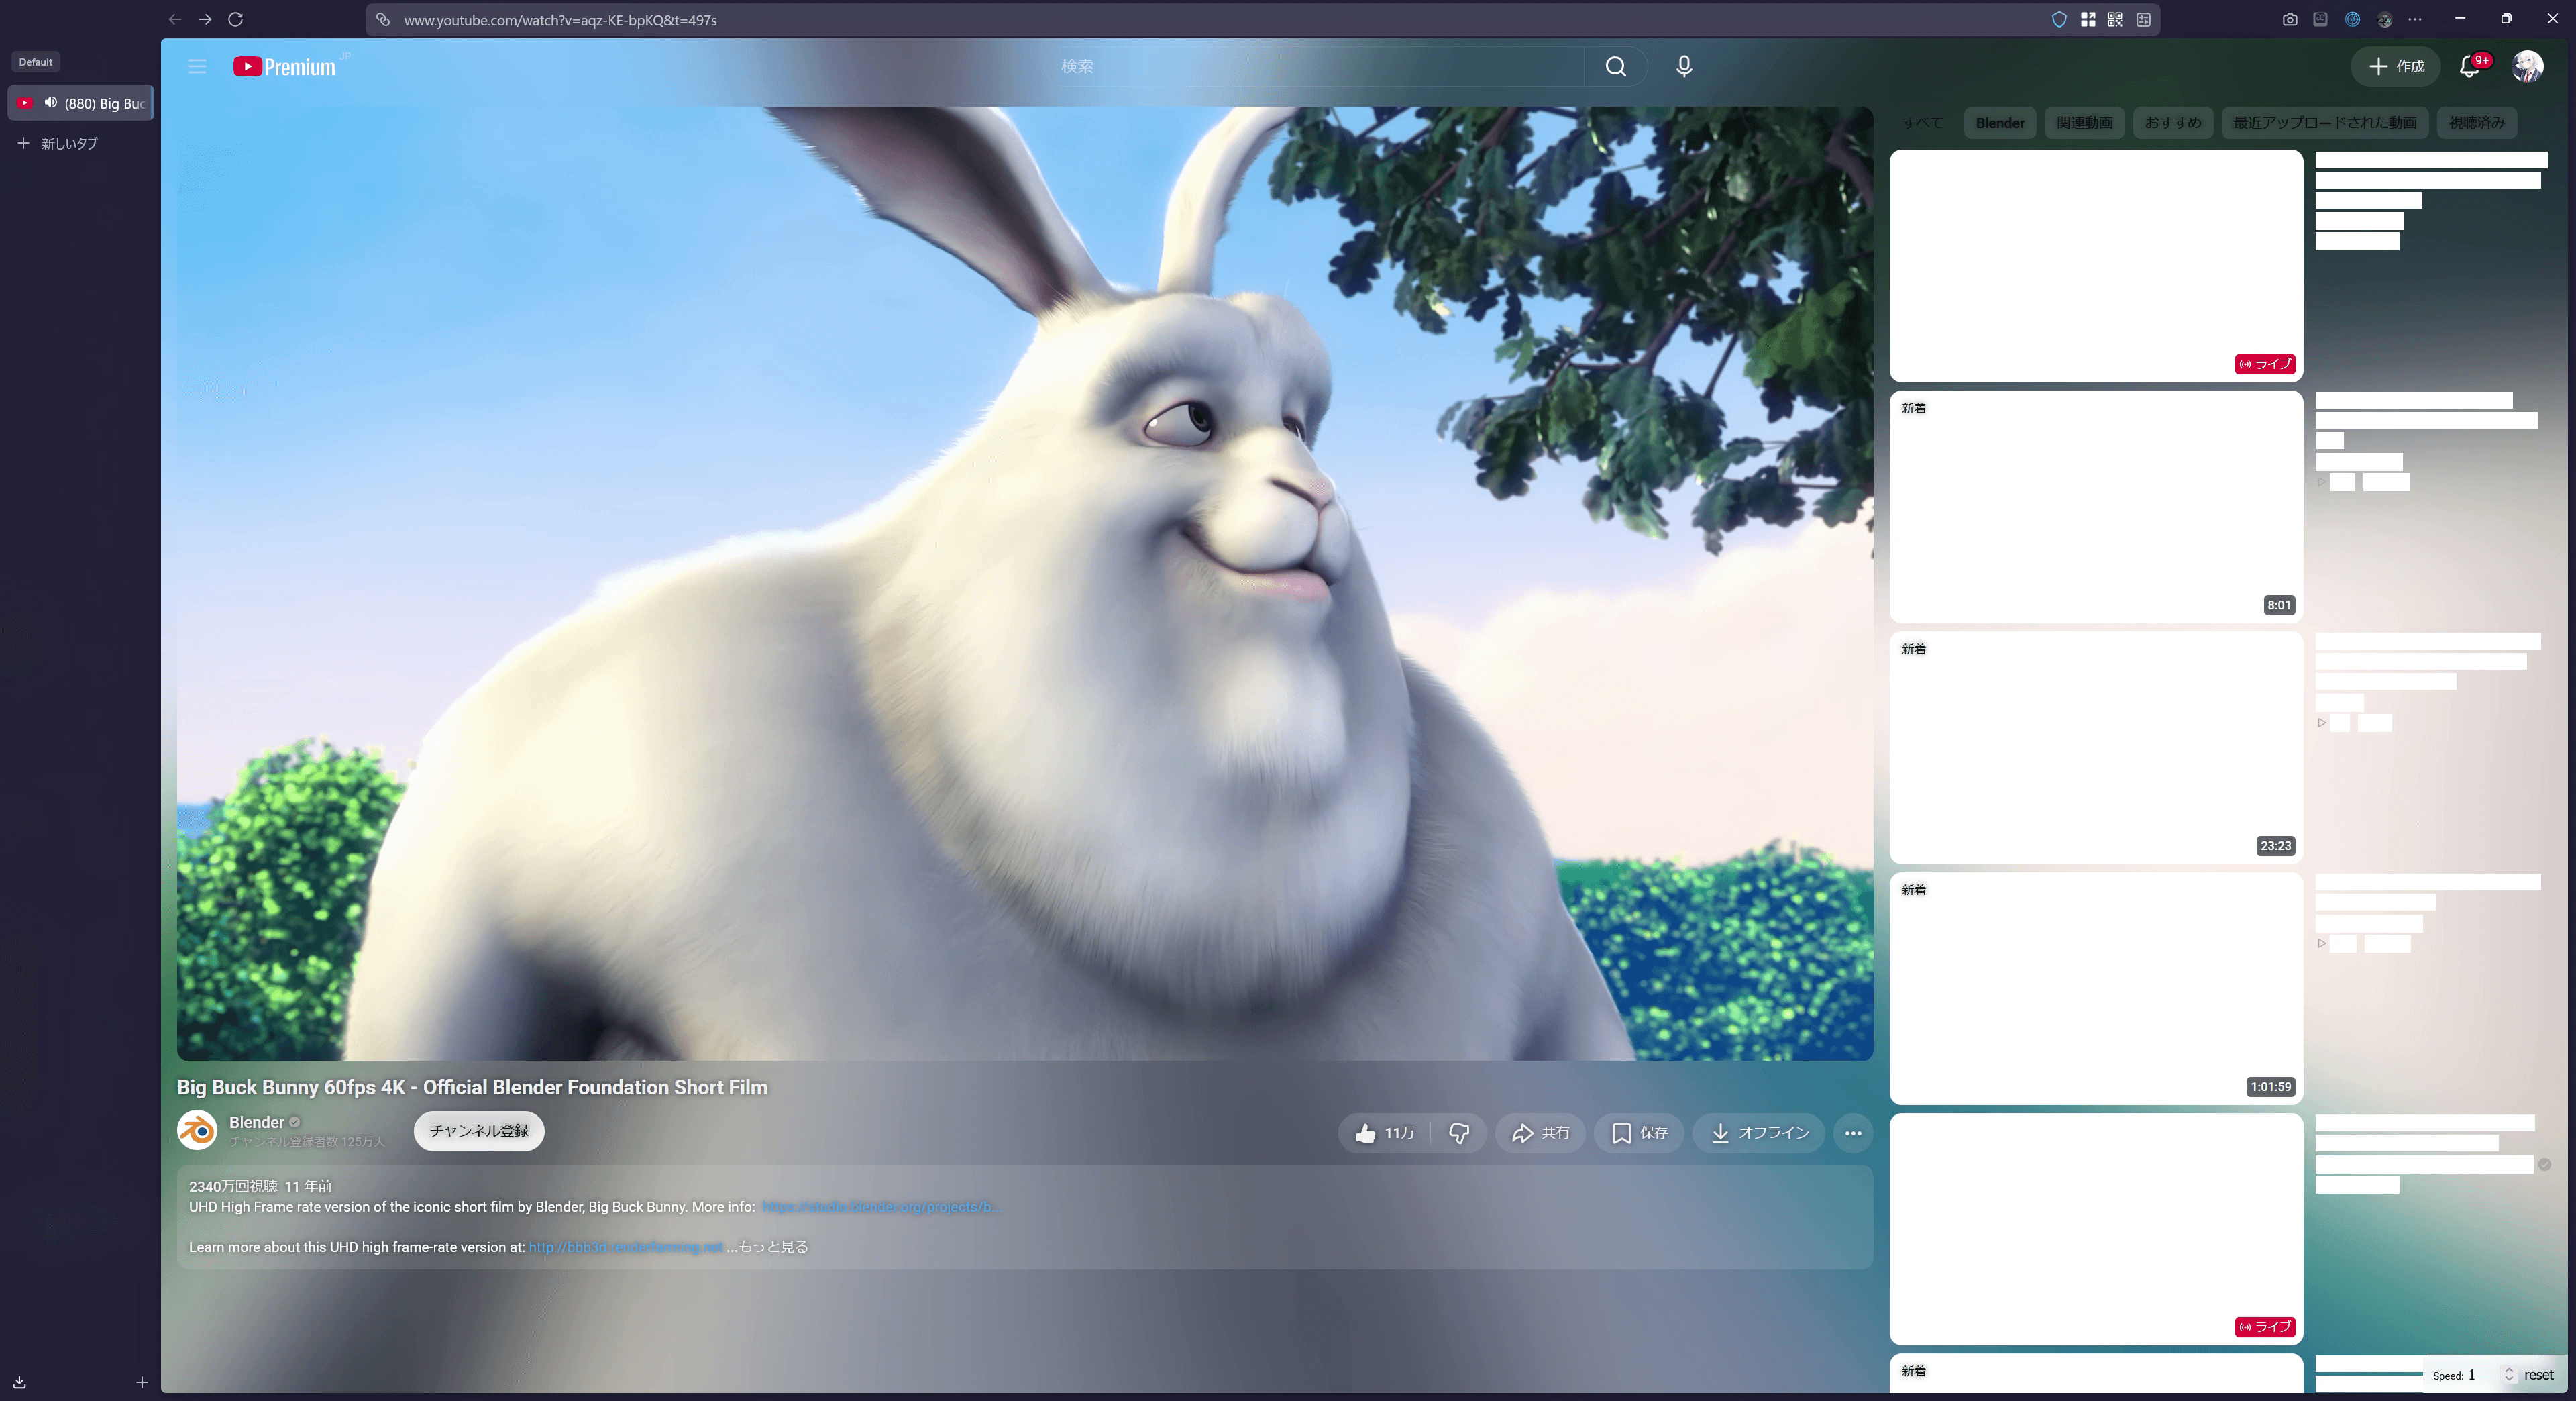
Task: Like the video with thumbs-up 11万
Action: (x=1384, y=1132)
